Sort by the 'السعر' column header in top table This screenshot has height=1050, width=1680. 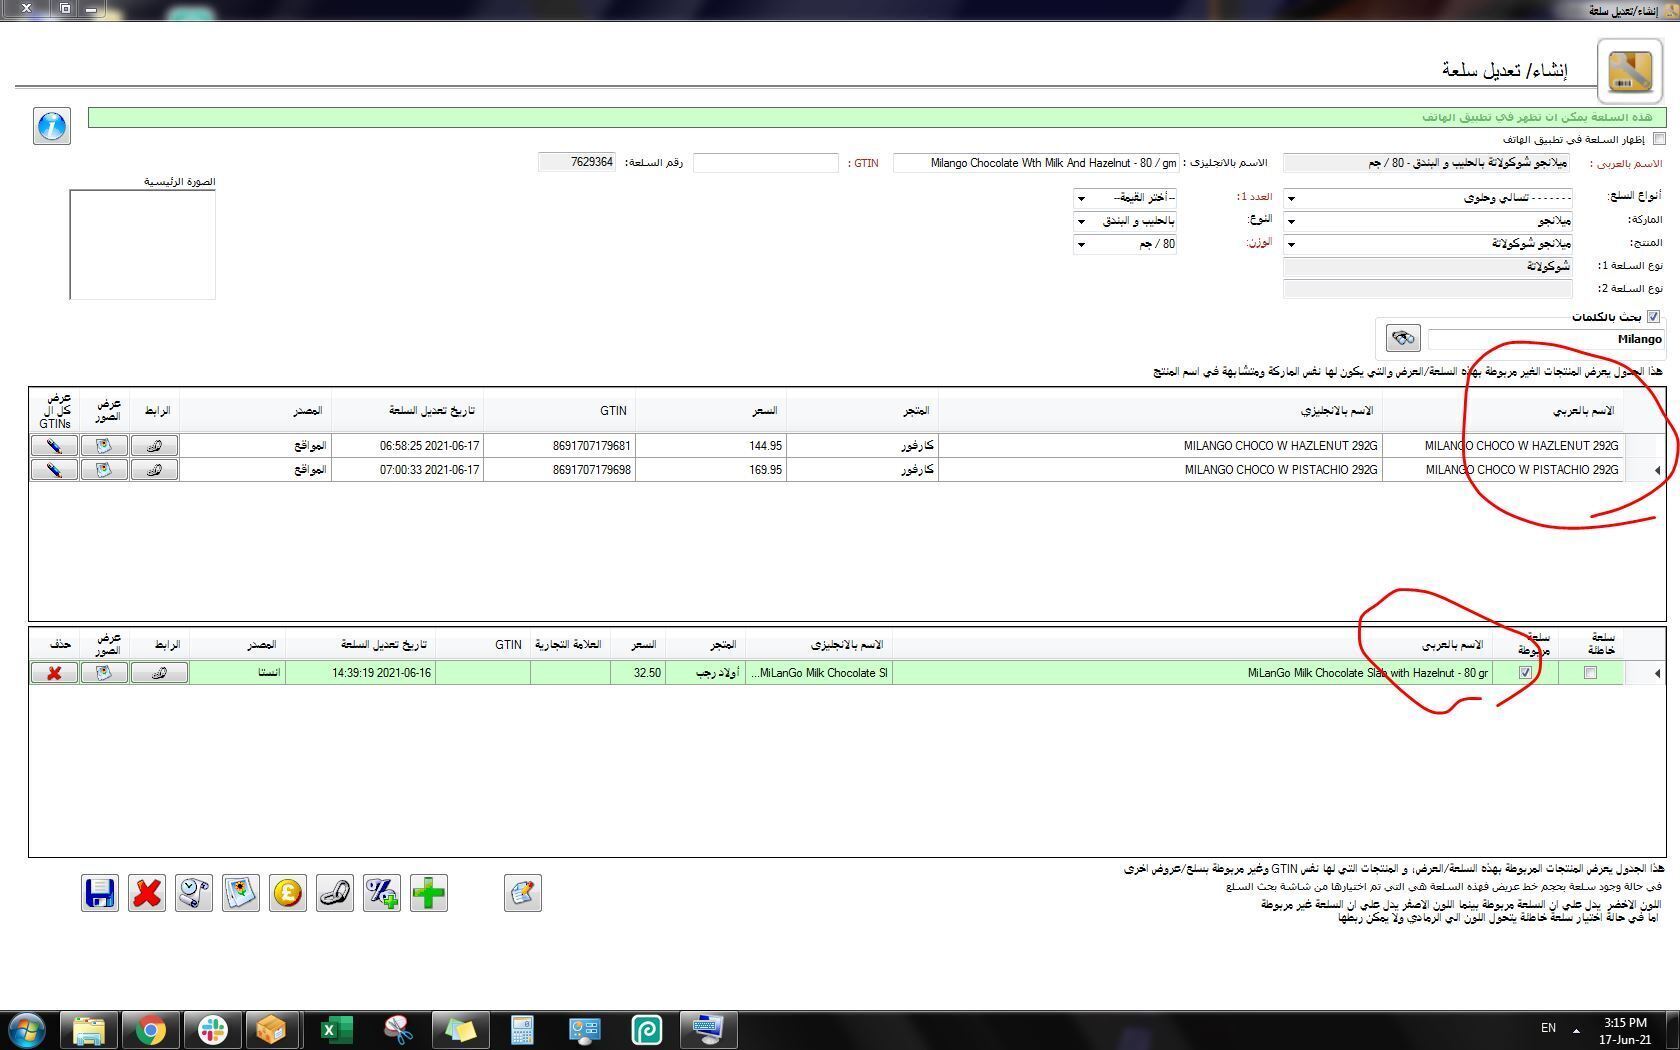coord(764,411)
